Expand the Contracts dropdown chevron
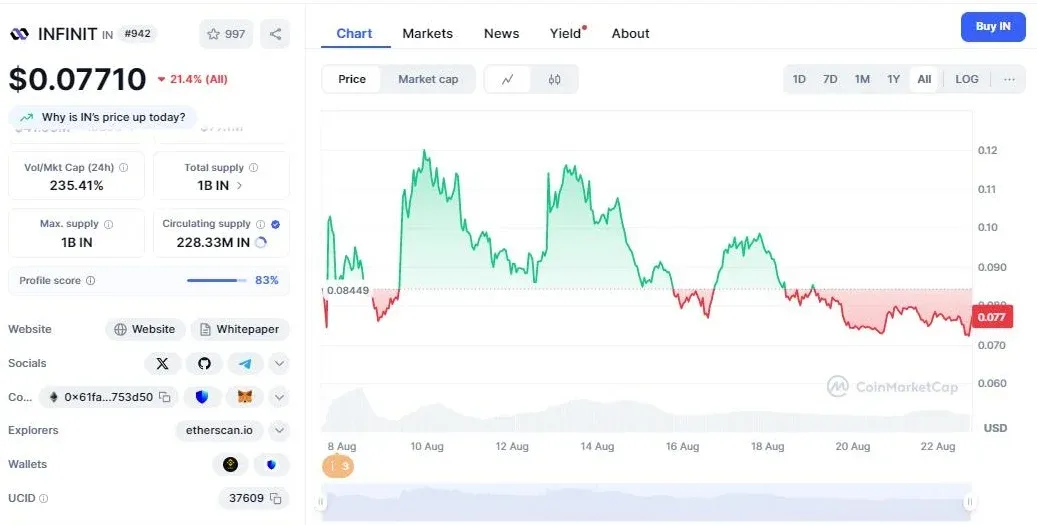The height and width of the screenshot is (525, 1037). point(279,397)
